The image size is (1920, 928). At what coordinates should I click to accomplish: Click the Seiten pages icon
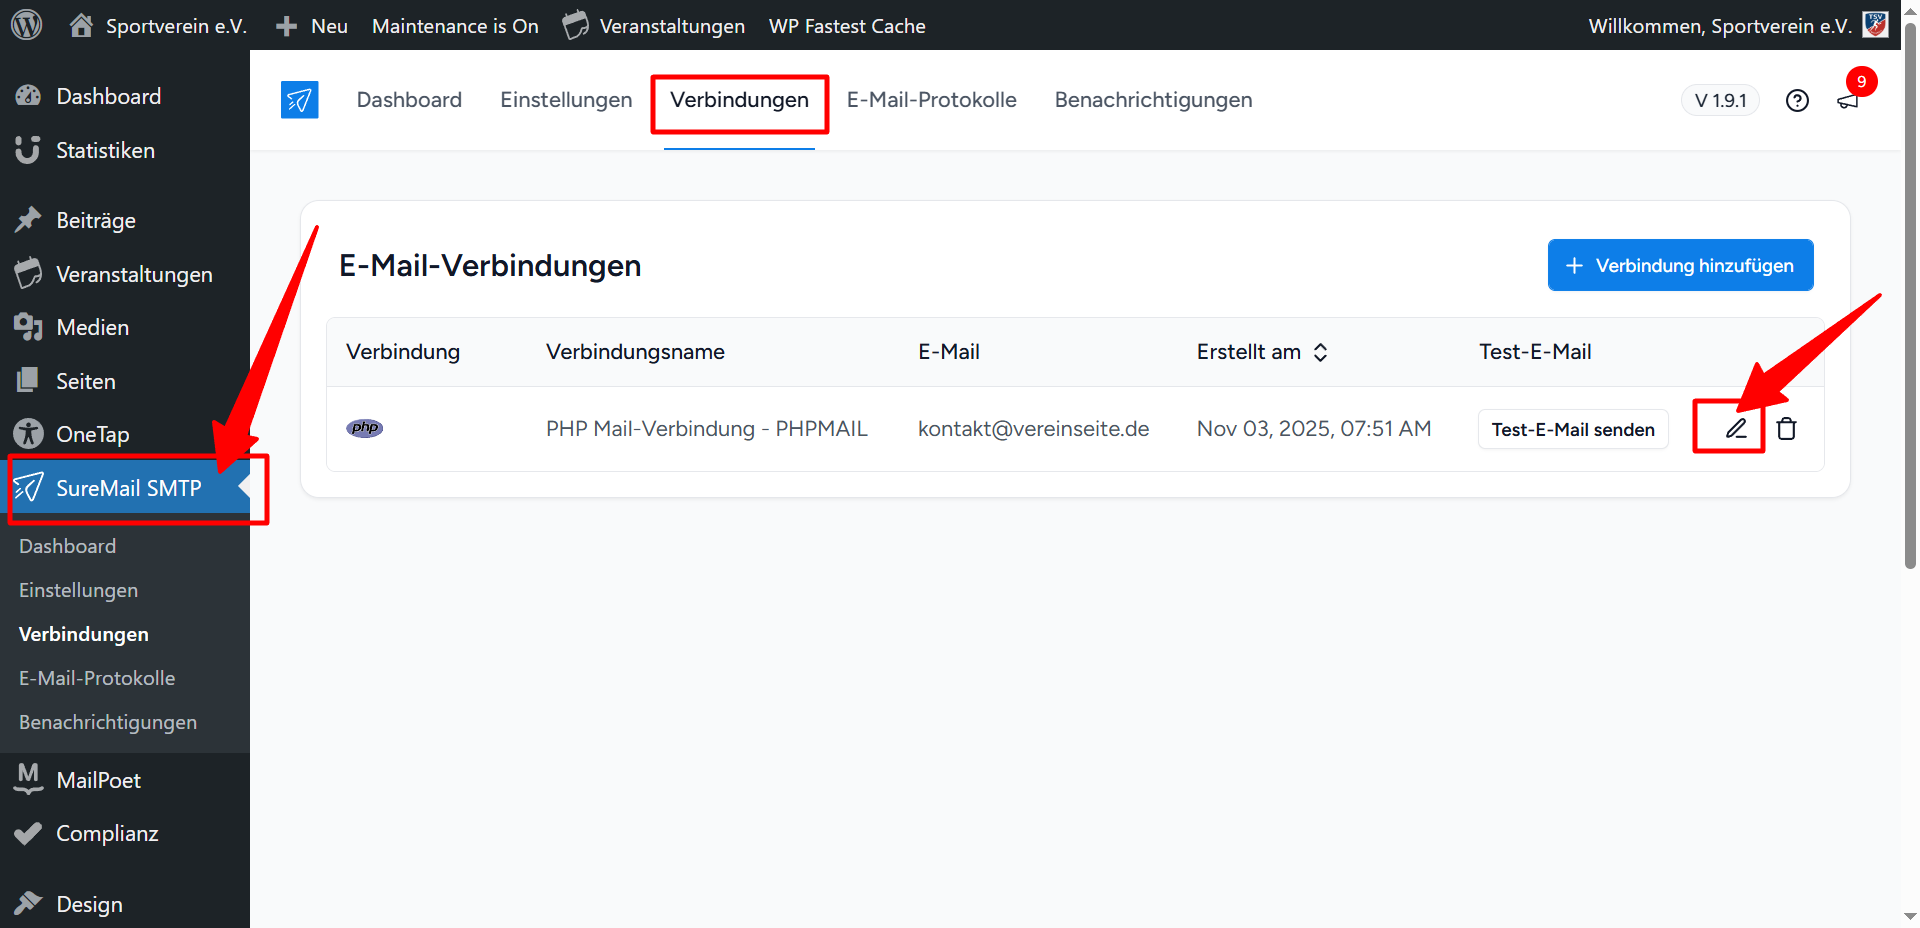28,381
